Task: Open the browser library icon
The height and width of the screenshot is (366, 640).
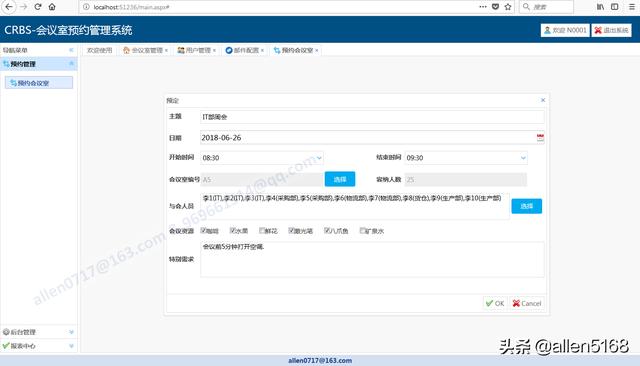Action: point(600,7)
